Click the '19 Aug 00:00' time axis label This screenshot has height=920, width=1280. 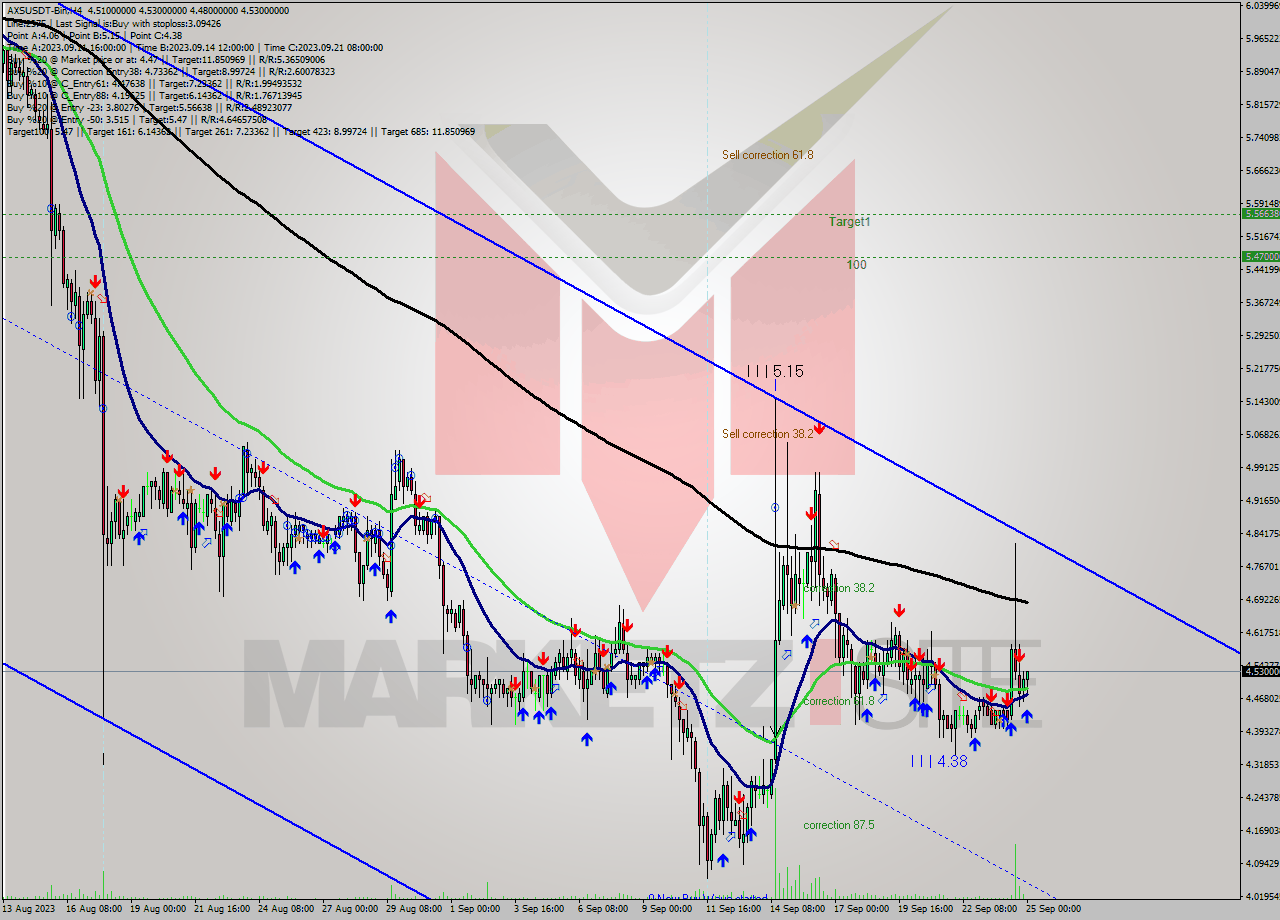pyautogui.click(x=156, y=909)
